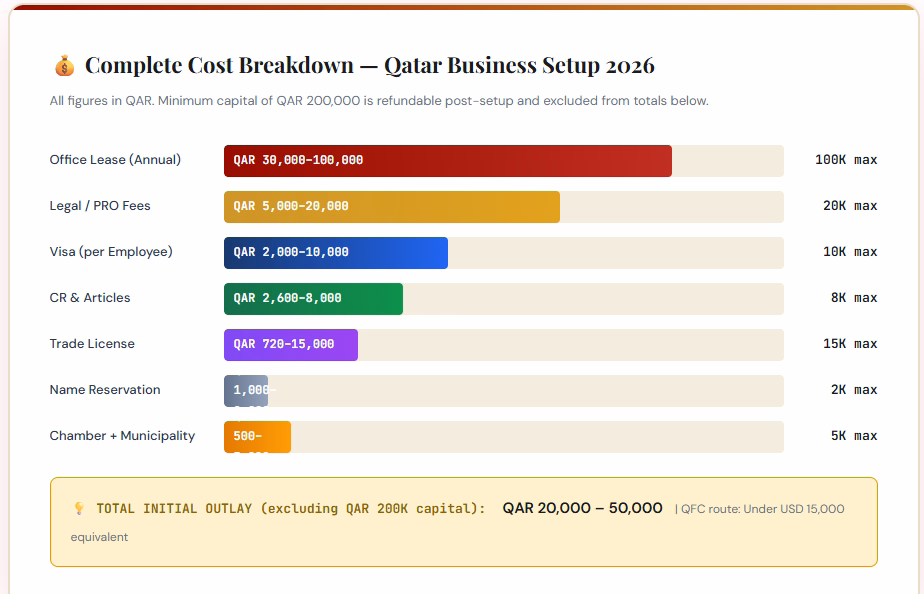The width and height of the screenshot is (924, 594).
Task: Select the purple Trade License bar
Action: tap(291, 344)
